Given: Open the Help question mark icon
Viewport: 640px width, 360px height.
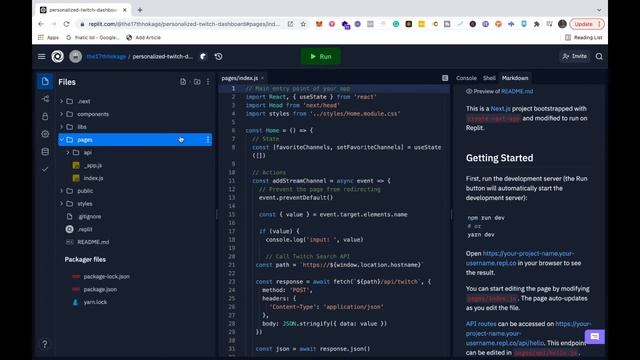Looking at the screenshot, I should click(44, 344).
